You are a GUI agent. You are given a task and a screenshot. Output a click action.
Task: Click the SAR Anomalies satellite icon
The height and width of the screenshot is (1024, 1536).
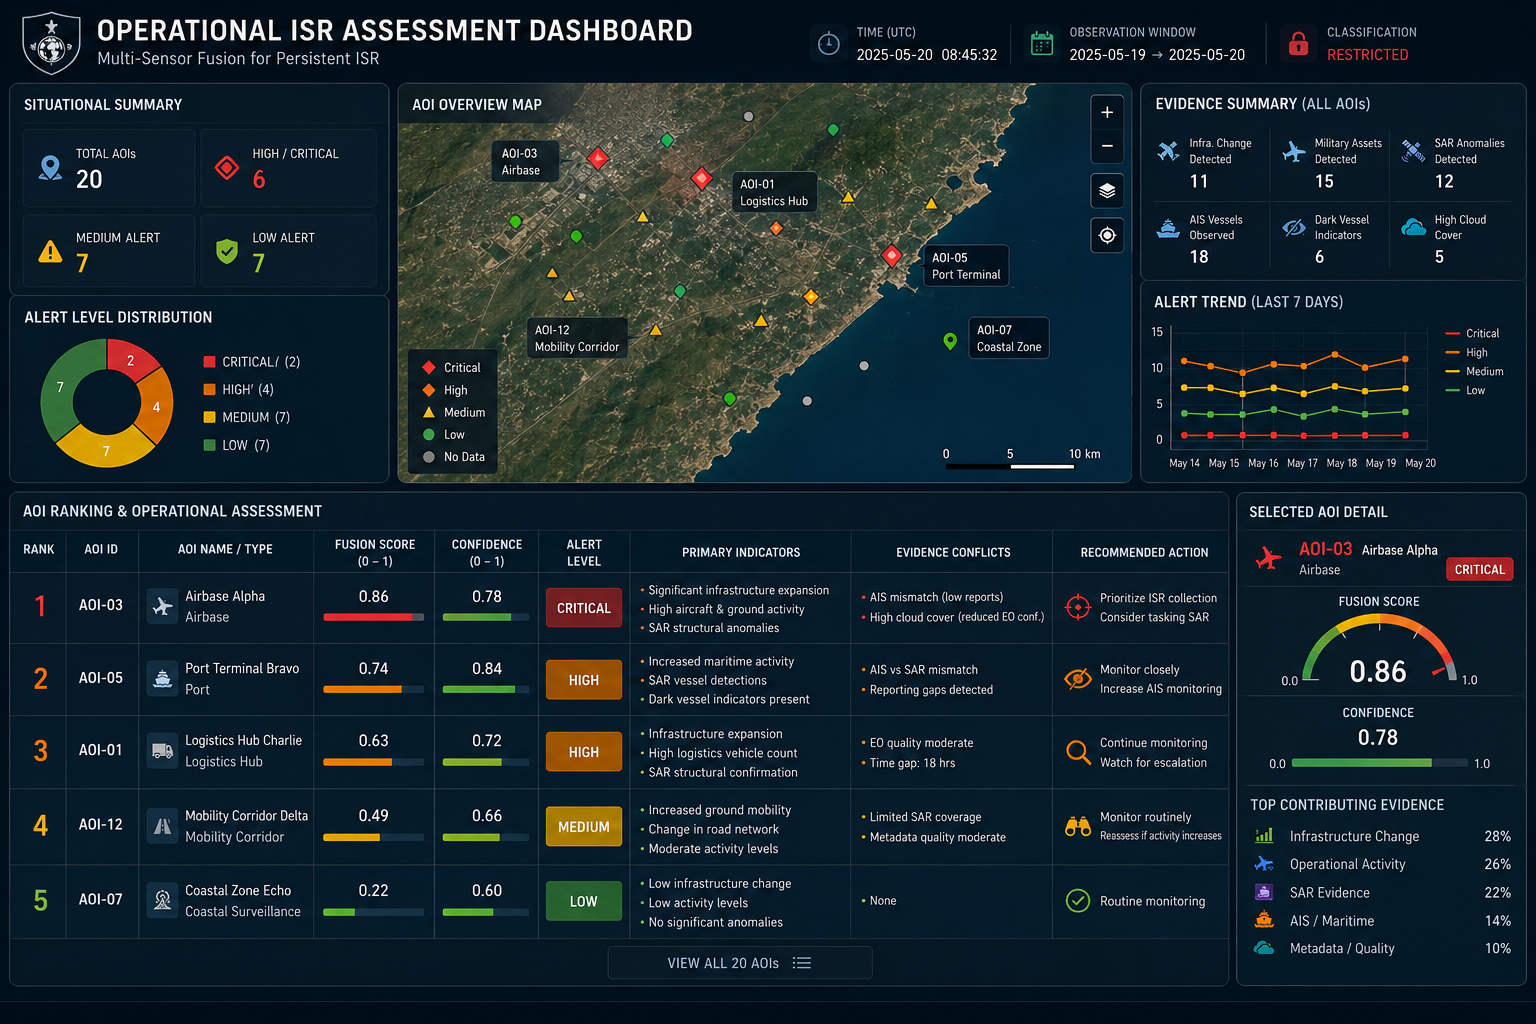(x=1413, y=151)
